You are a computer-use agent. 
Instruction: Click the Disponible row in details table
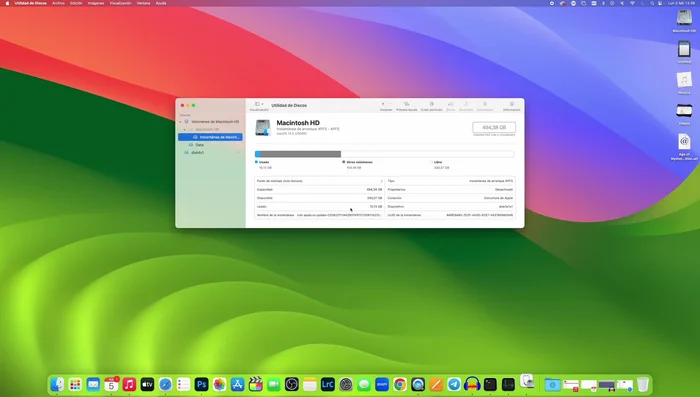[319, 198]
